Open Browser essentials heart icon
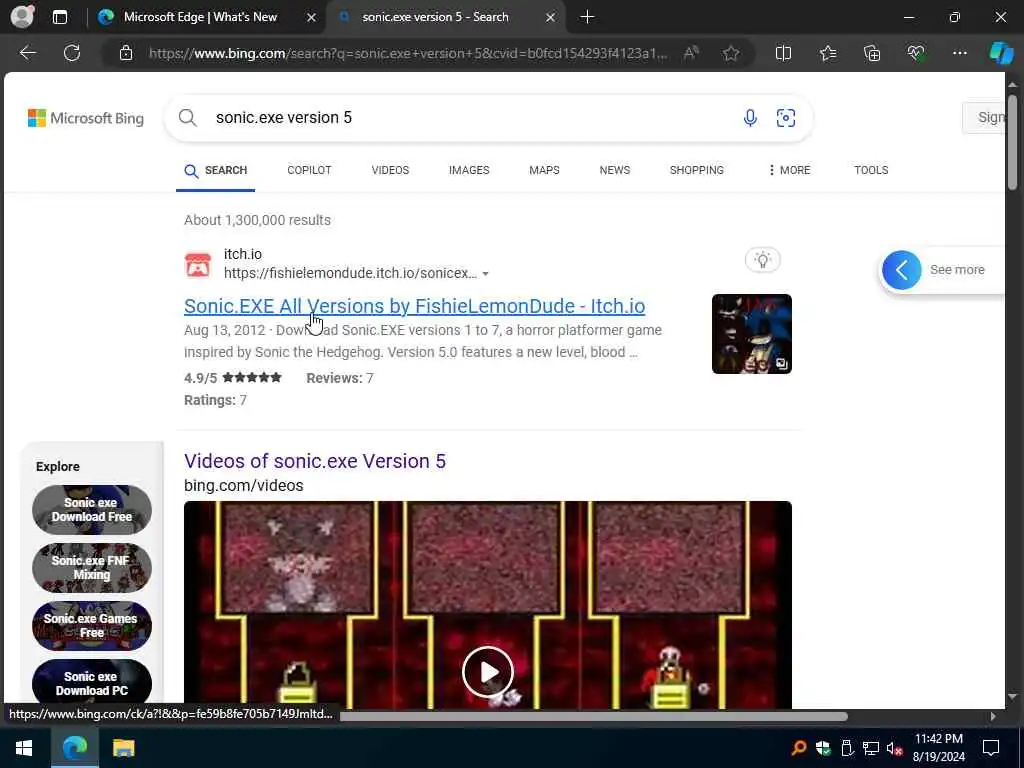Viewport: 1024px width, 768px height. pyautogui.click(x=916, y=53)
